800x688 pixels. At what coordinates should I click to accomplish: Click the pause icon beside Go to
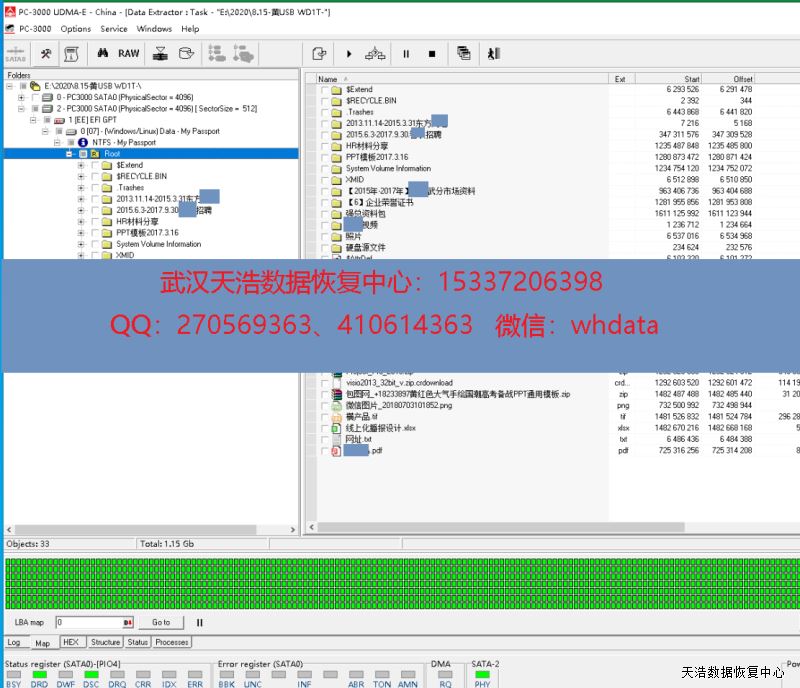pos(199,622)
